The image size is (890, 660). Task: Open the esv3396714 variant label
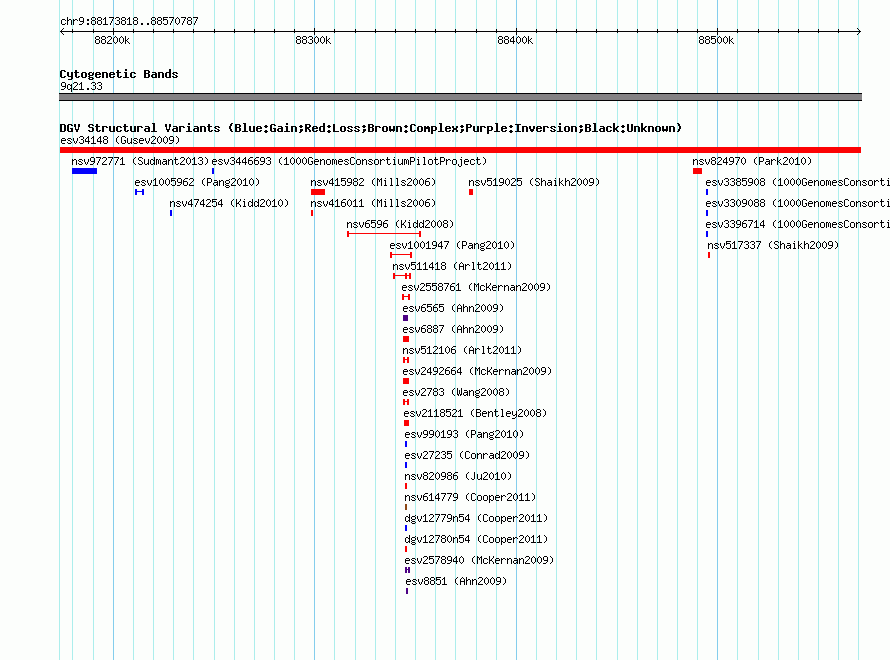797,224
